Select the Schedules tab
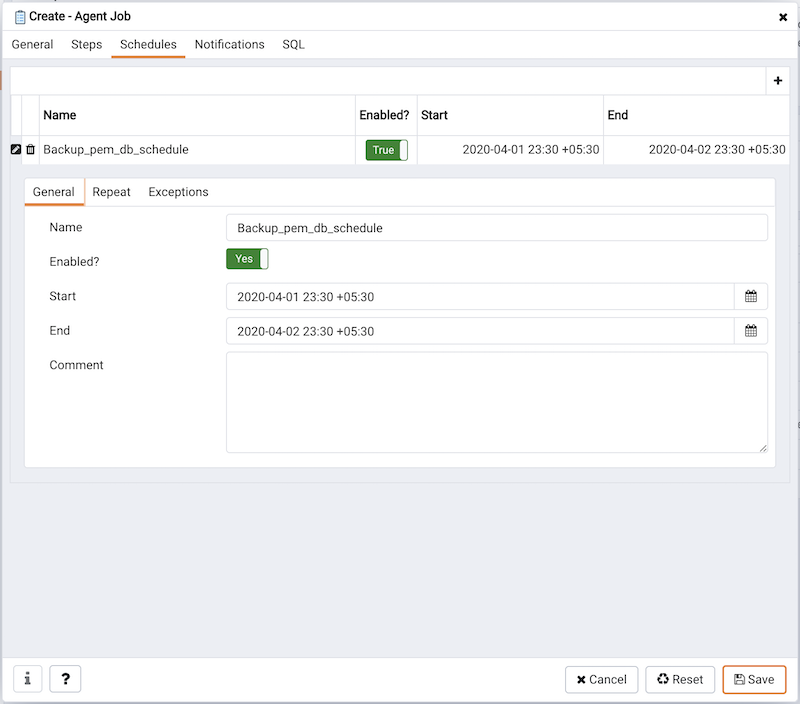Image resolution: width=800 pixels, height=704 pixels. 148,44
